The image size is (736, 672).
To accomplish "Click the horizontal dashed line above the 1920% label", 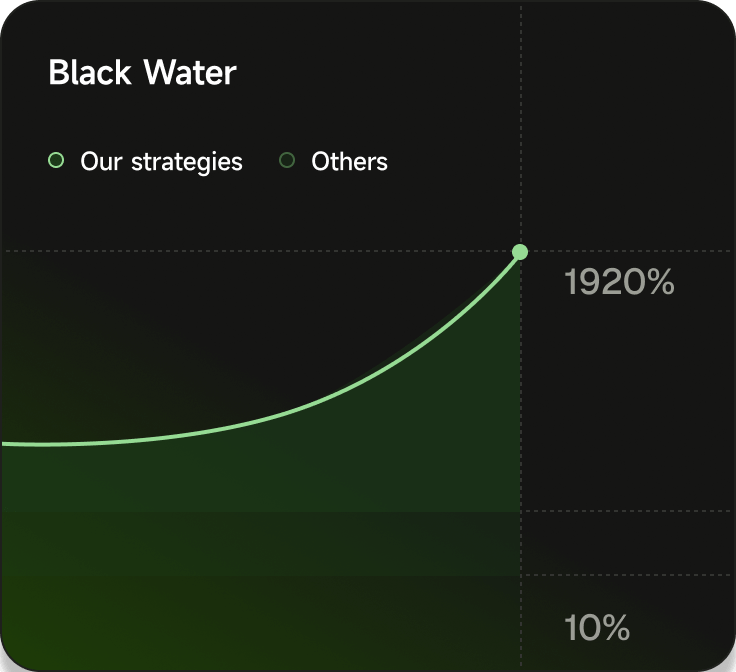I will point(630,251).
